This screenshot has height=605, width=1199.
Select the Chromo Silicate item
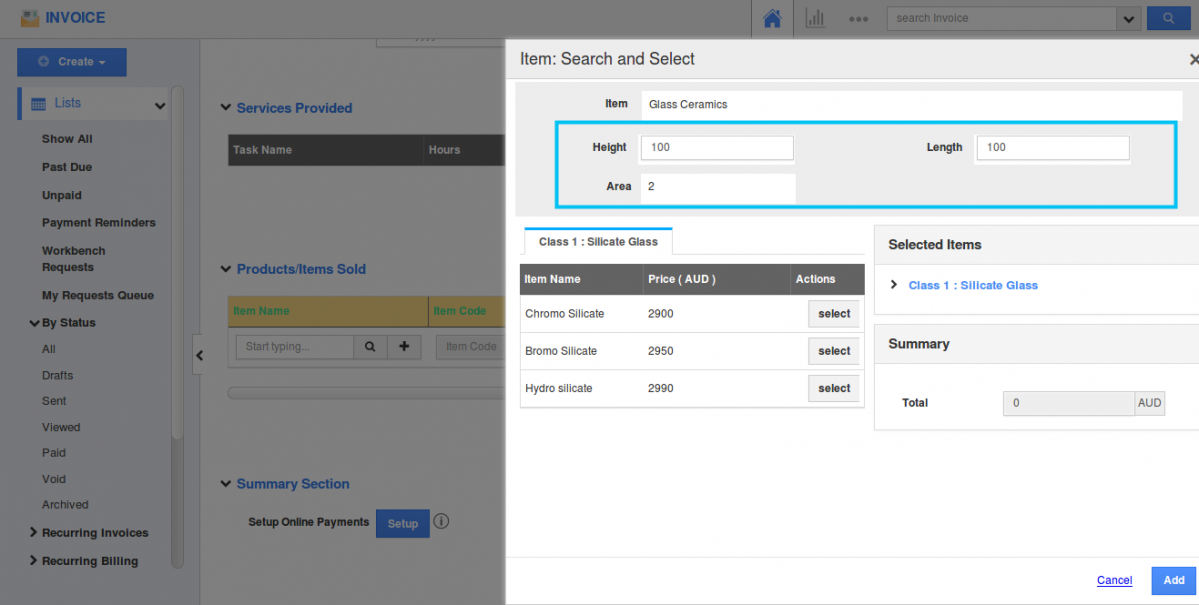pyautogui.click(x=833, y=314)
